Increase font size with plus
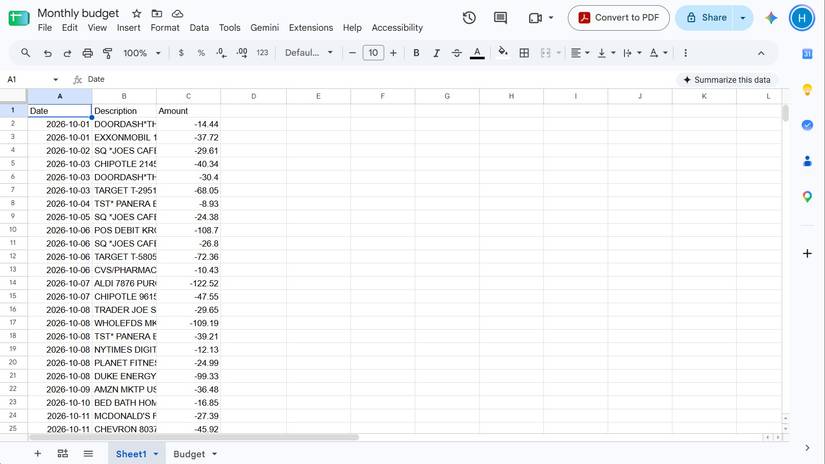 click(x=393, y=53)
